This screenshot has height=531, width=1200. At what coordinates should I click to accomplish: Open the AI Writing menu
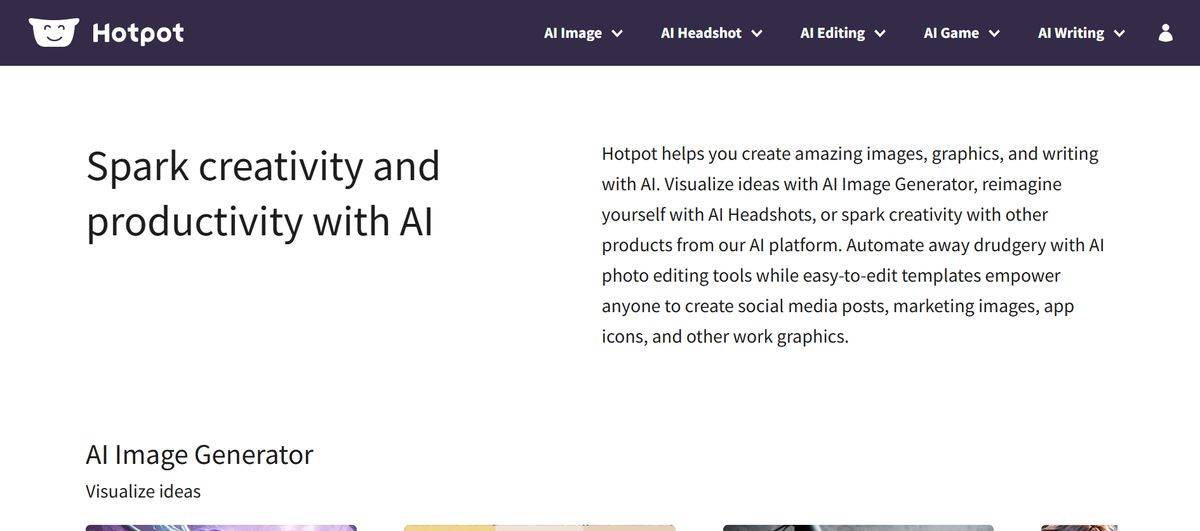pos(1071,33)
